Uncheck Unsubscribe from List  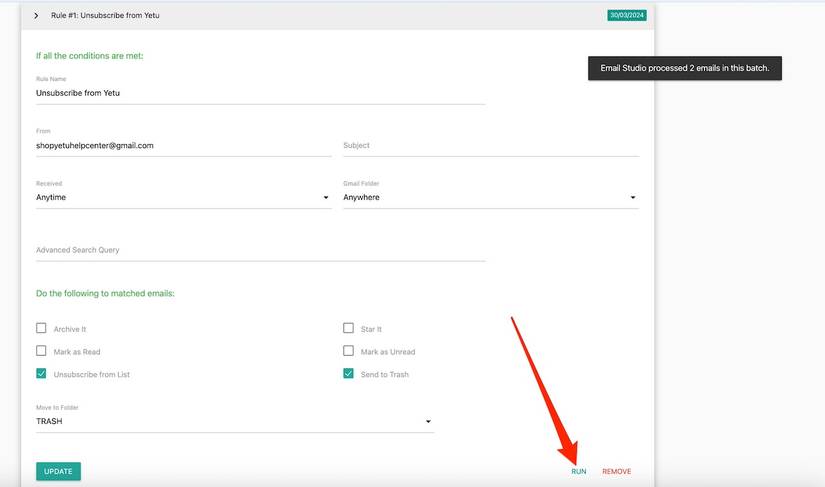point(41,374)
